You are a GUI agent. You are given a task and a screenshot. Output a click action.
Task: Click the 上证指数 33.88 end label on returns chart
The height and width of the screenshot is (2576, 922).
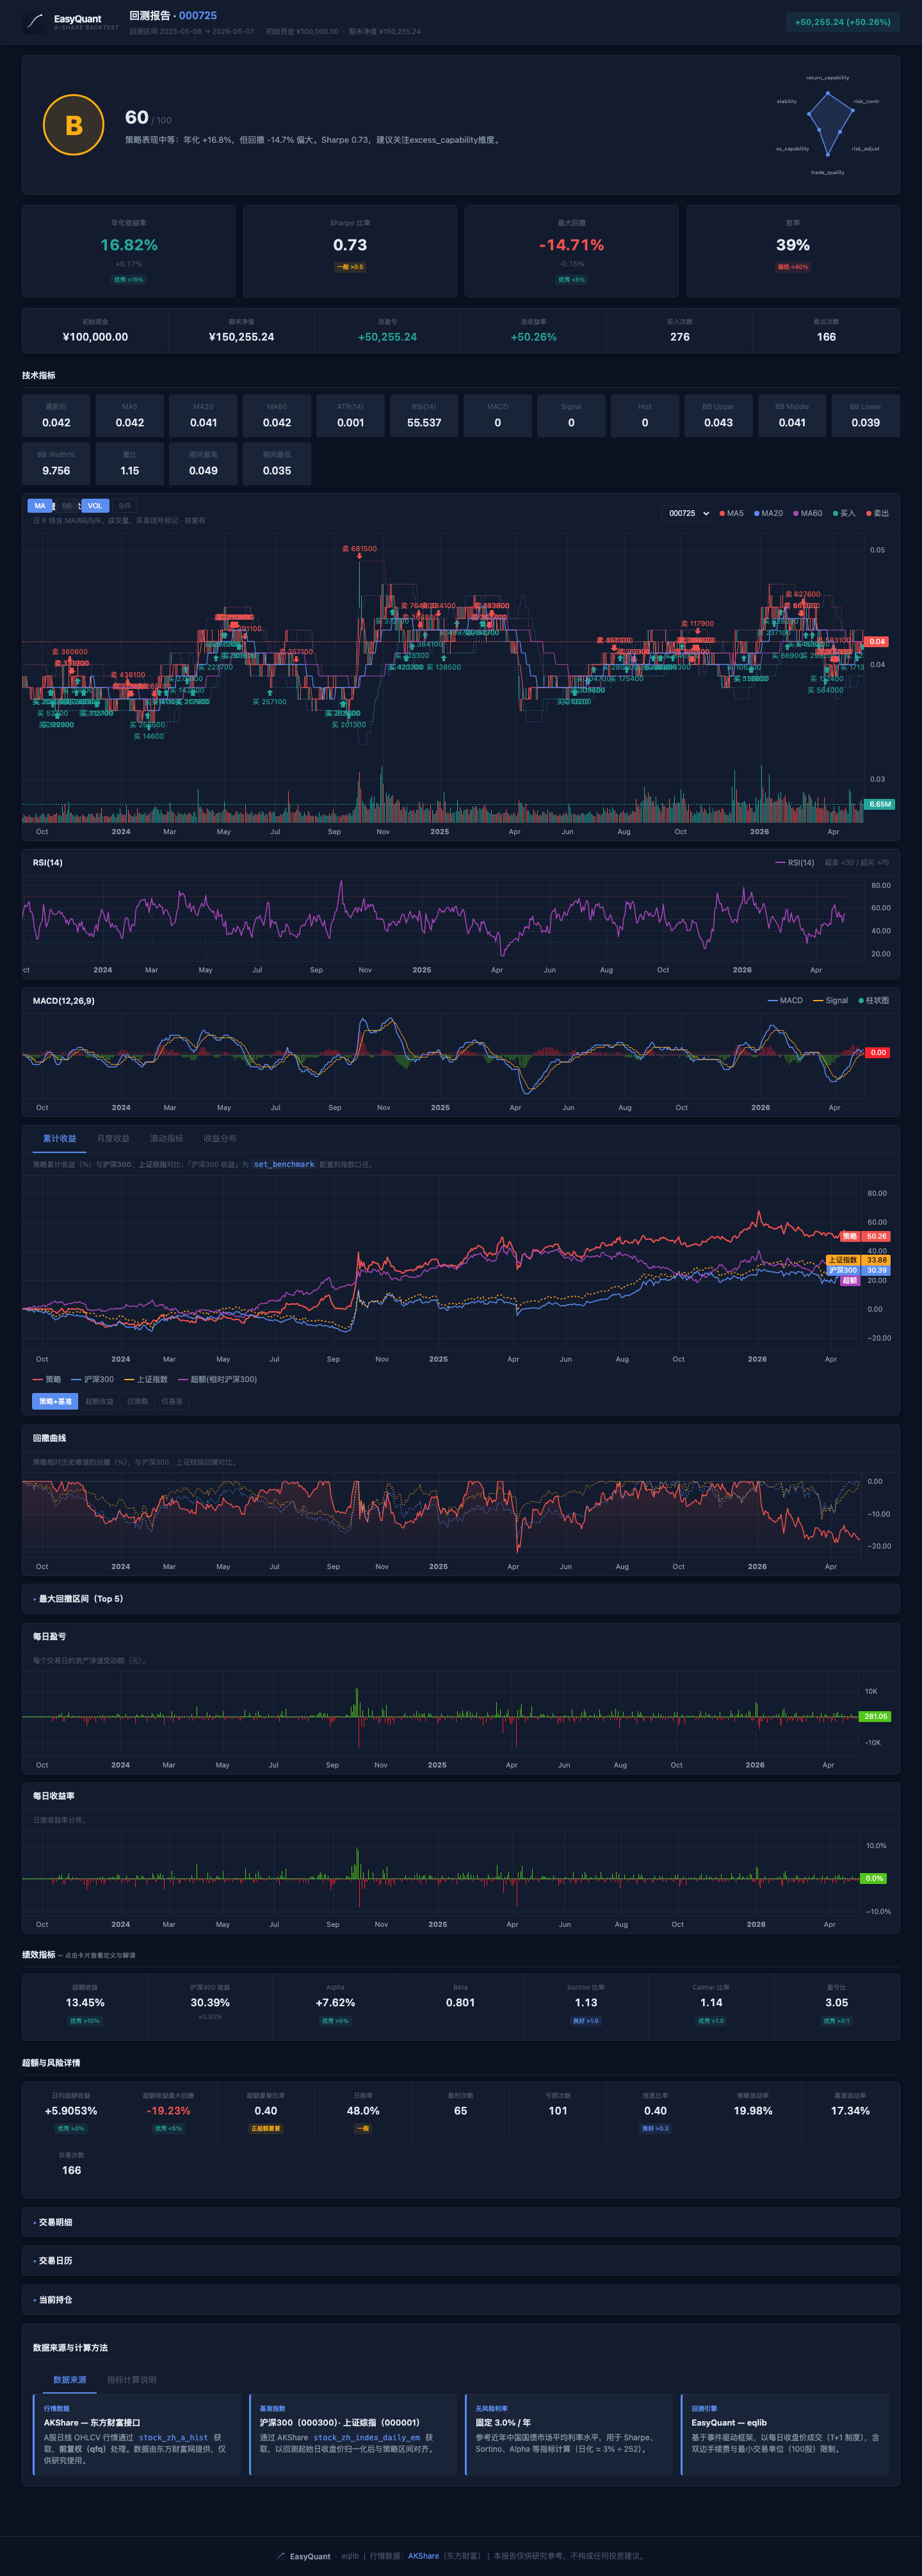click(x=858, y=1260)
